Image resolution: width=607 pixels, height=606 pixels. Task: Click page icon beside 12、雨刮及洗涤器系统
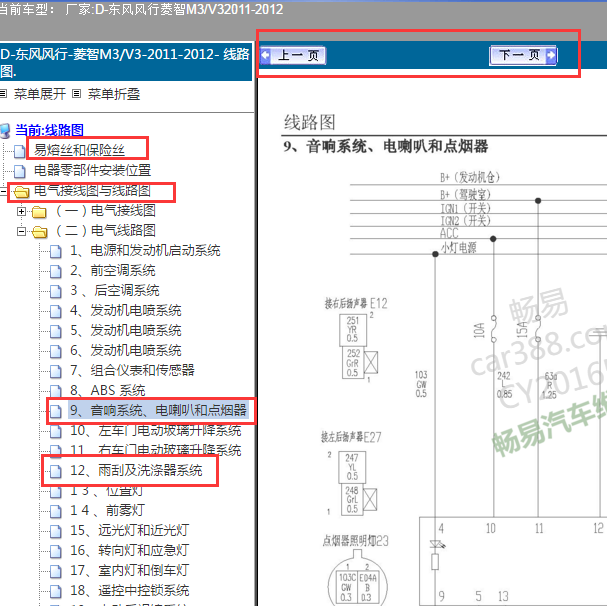(x=56, y=471)
